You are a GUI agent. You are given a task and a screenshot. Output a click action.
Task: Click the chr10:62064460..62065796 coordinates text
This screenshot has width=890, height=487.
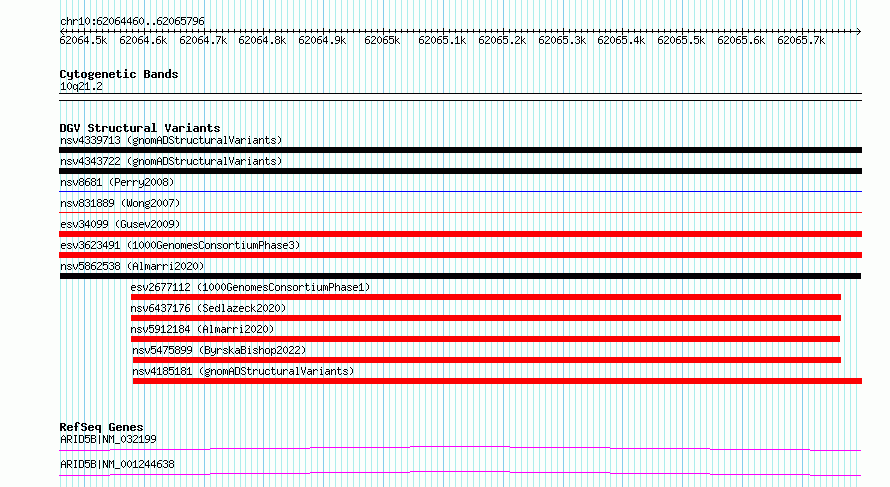[x=132, y=21]
